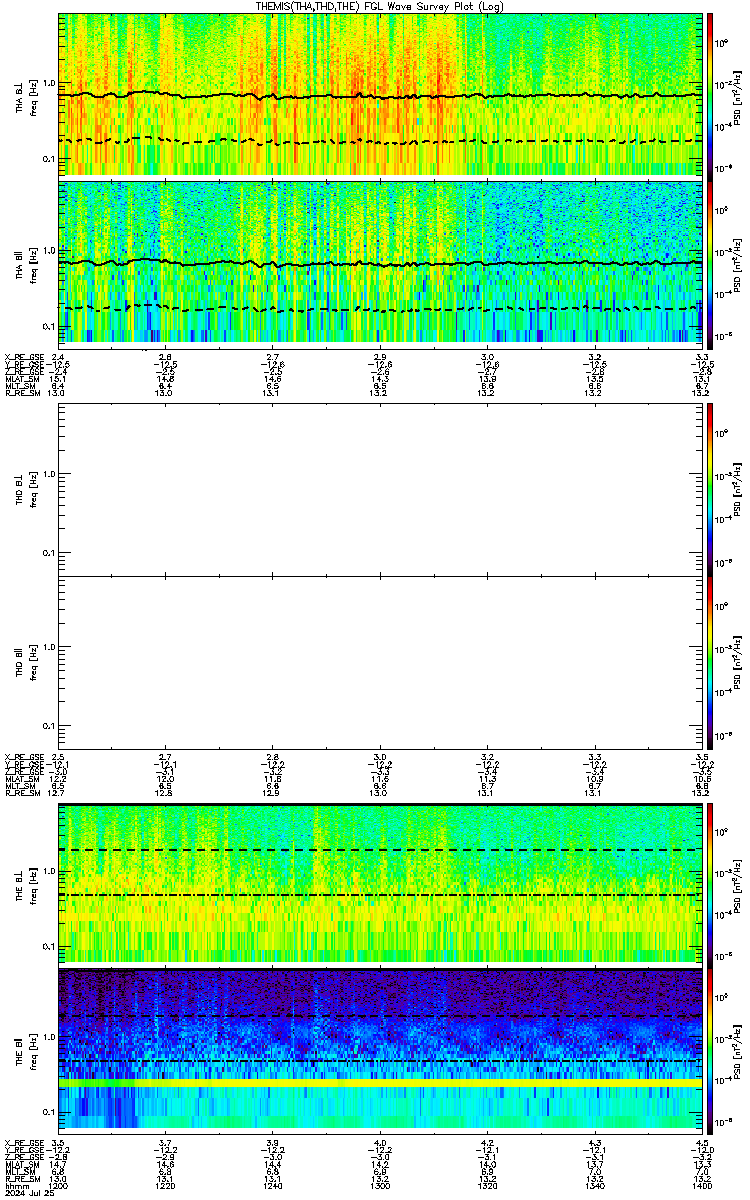Click the color bar beside THD B⊥ panel

click(x=710, y=490)
